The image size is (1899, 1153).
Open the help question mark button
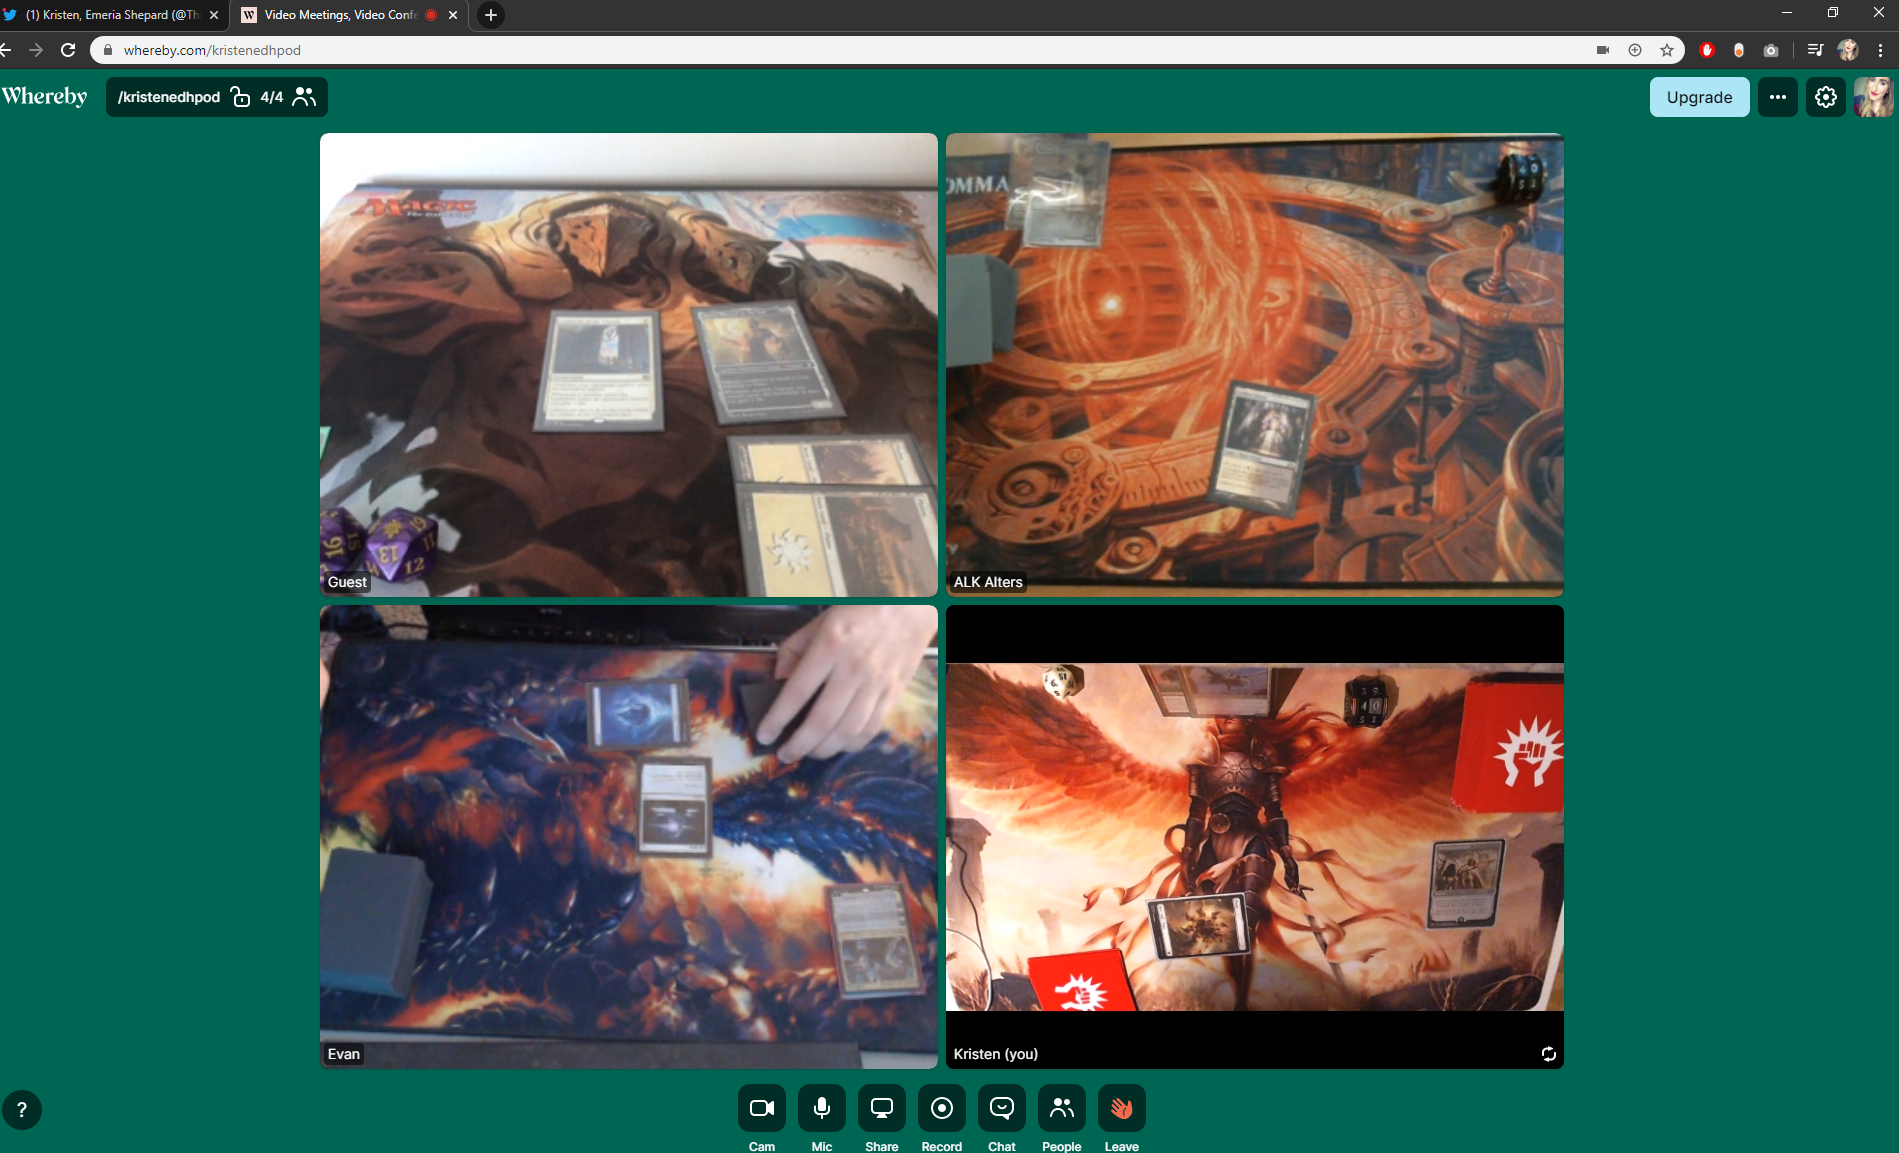coord(22,1110)
